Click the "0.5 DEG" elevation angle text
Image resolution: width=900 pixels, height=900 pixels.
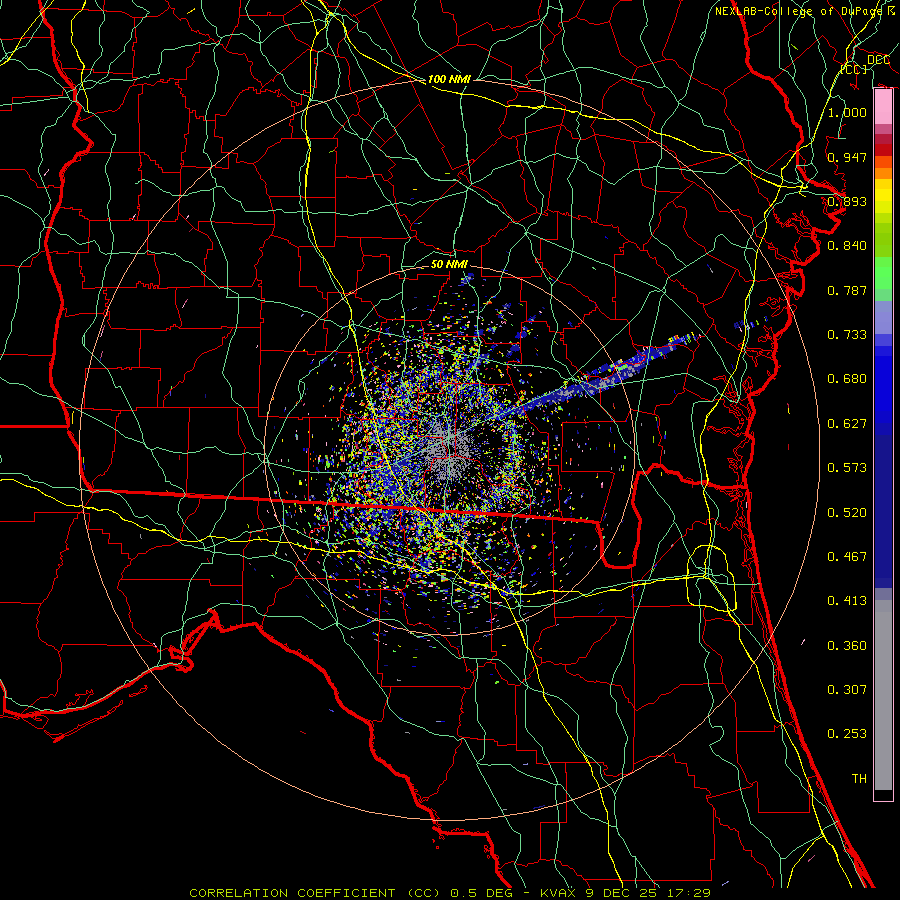[480, 893]
